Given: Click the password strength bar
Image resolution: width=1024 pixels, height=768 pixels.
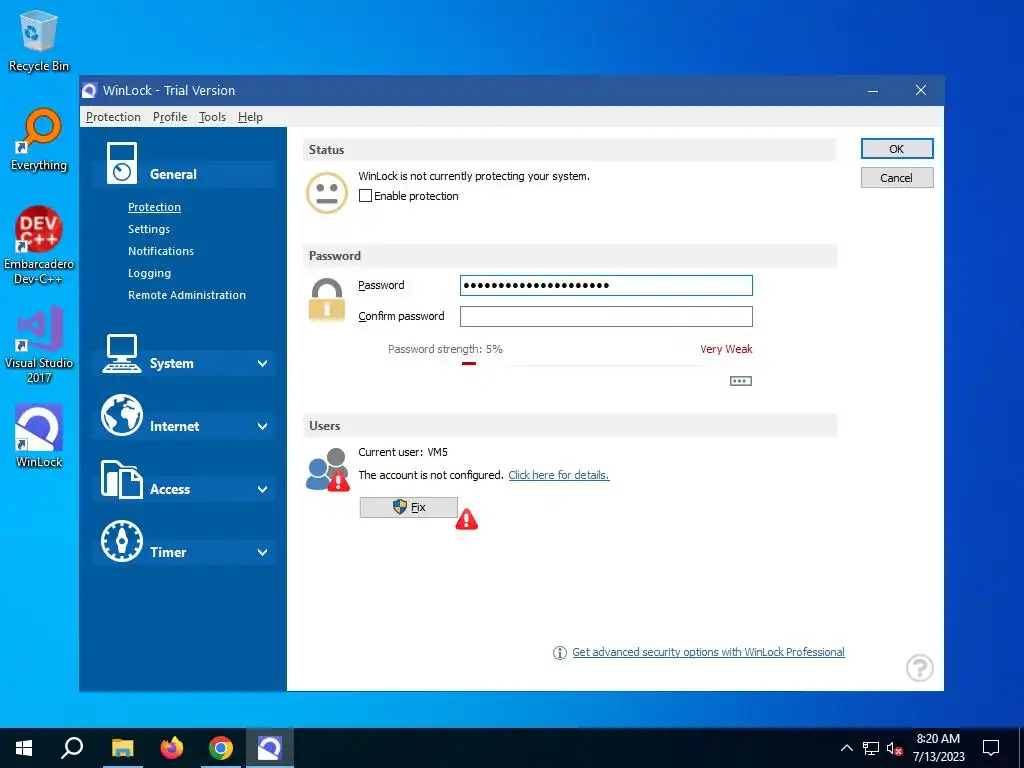Looking at the screenshot, I should click(x=606, y=364).
